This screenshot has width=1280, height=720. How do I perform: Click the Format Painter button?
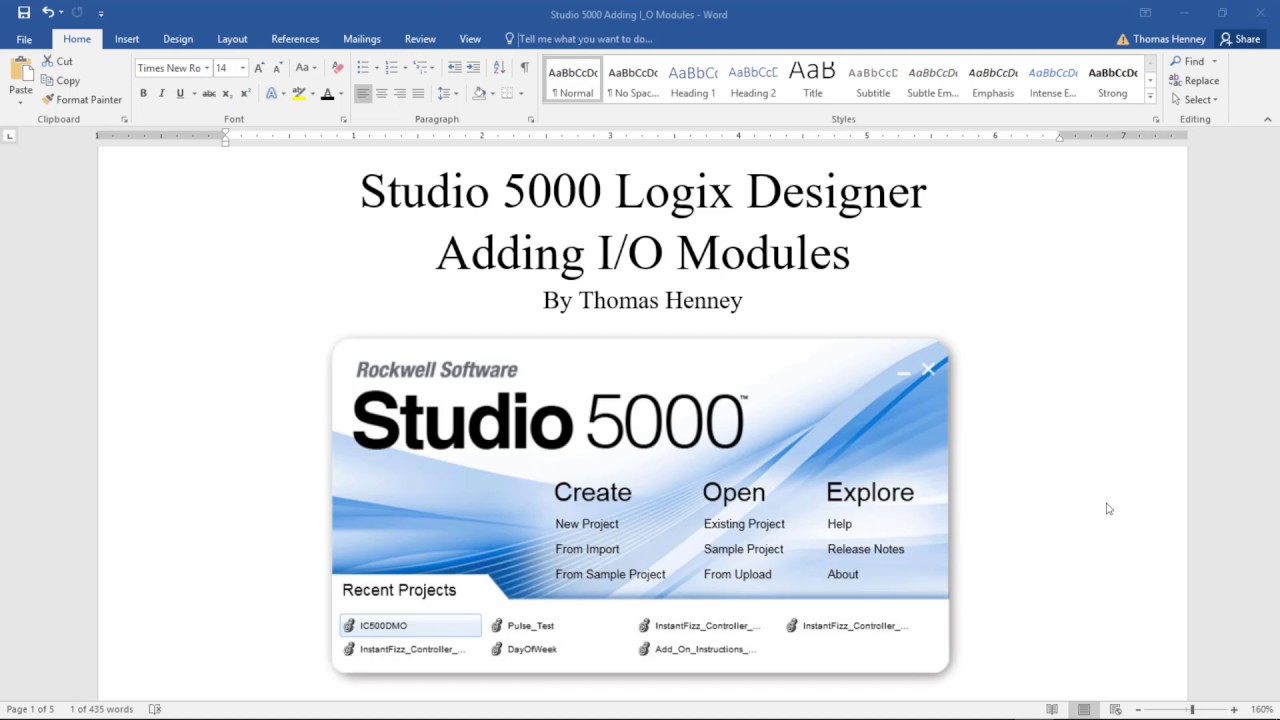81,100
